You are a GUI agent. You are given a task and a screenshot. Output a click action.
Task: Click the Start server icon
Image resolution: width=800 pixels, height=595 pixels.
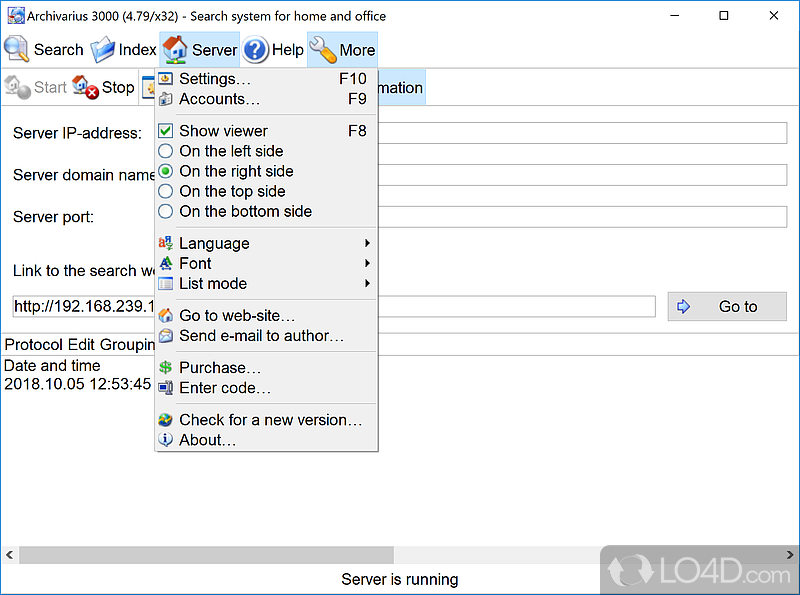point(17,87)
